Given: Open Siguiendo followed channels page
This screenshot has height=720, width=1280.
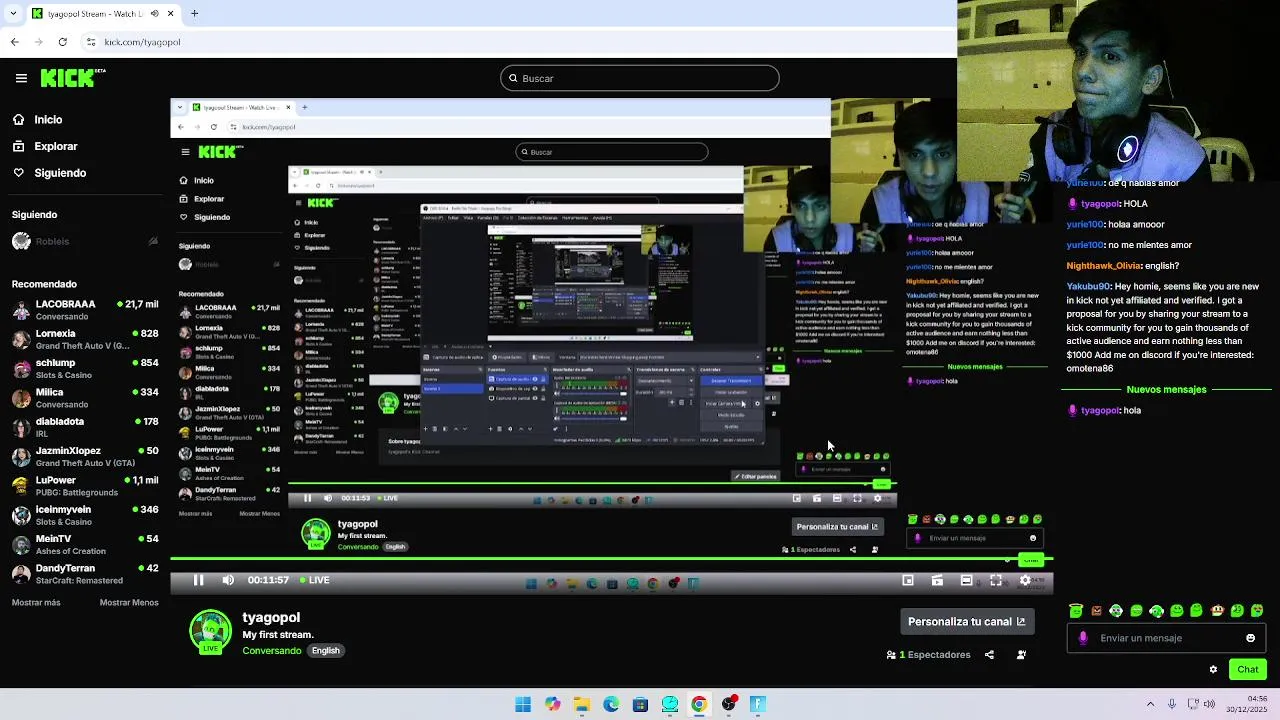Looking at the screenshot, I should point(49,173).
